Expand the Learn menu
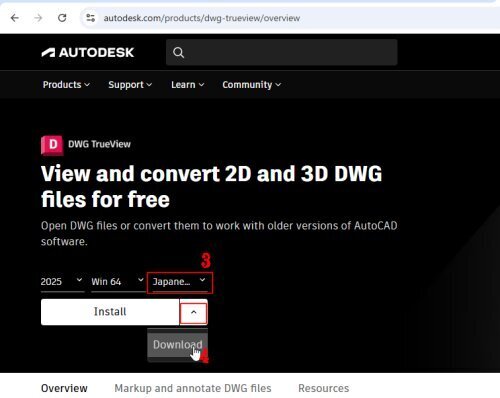Viewport: 500px width, 398px height. (x=188, y=85)
